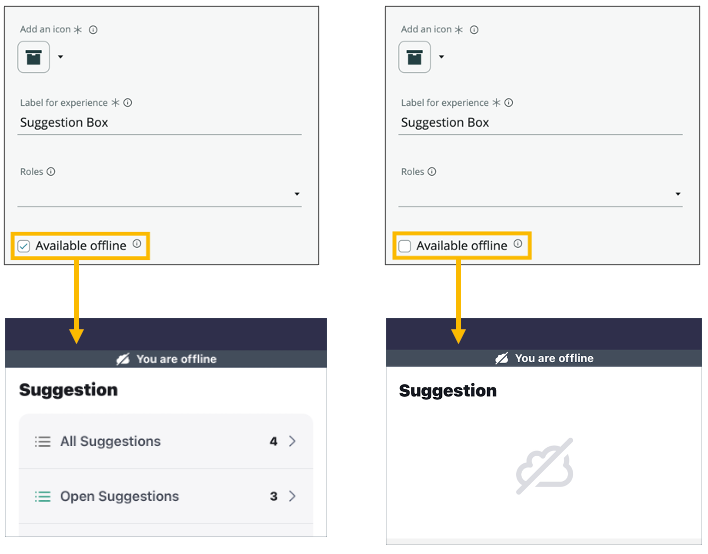Expand the Roles dropdown in right panel
Viewport: 708px width, 554px height.
tap(678, 194)
